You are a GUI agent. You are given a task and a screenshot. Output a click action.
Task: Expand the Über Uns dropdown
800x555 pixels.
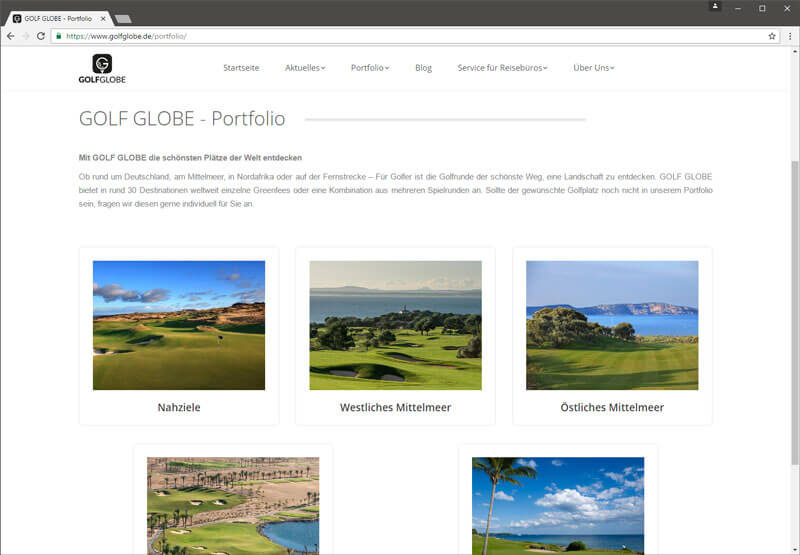[x=593, y=68]
